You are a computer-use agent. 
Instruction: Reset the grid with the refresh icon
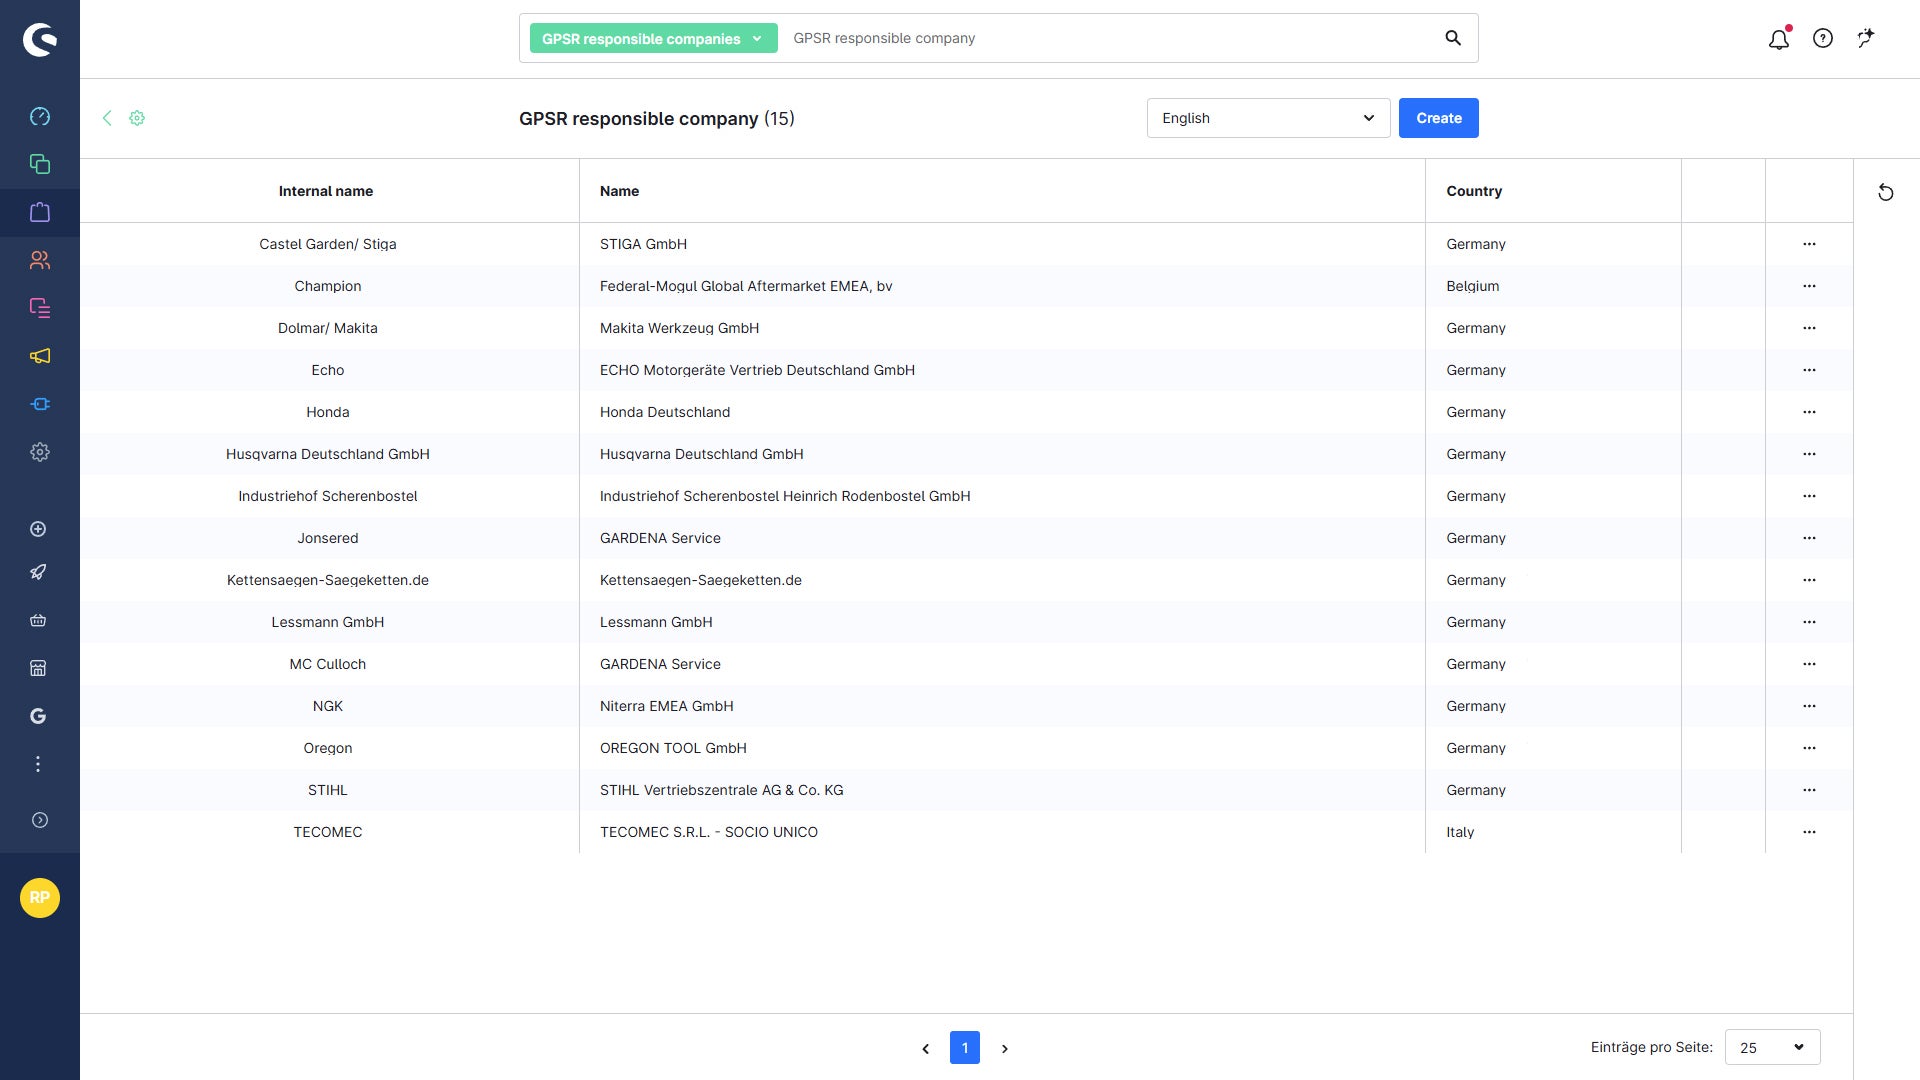(1886, 192)
